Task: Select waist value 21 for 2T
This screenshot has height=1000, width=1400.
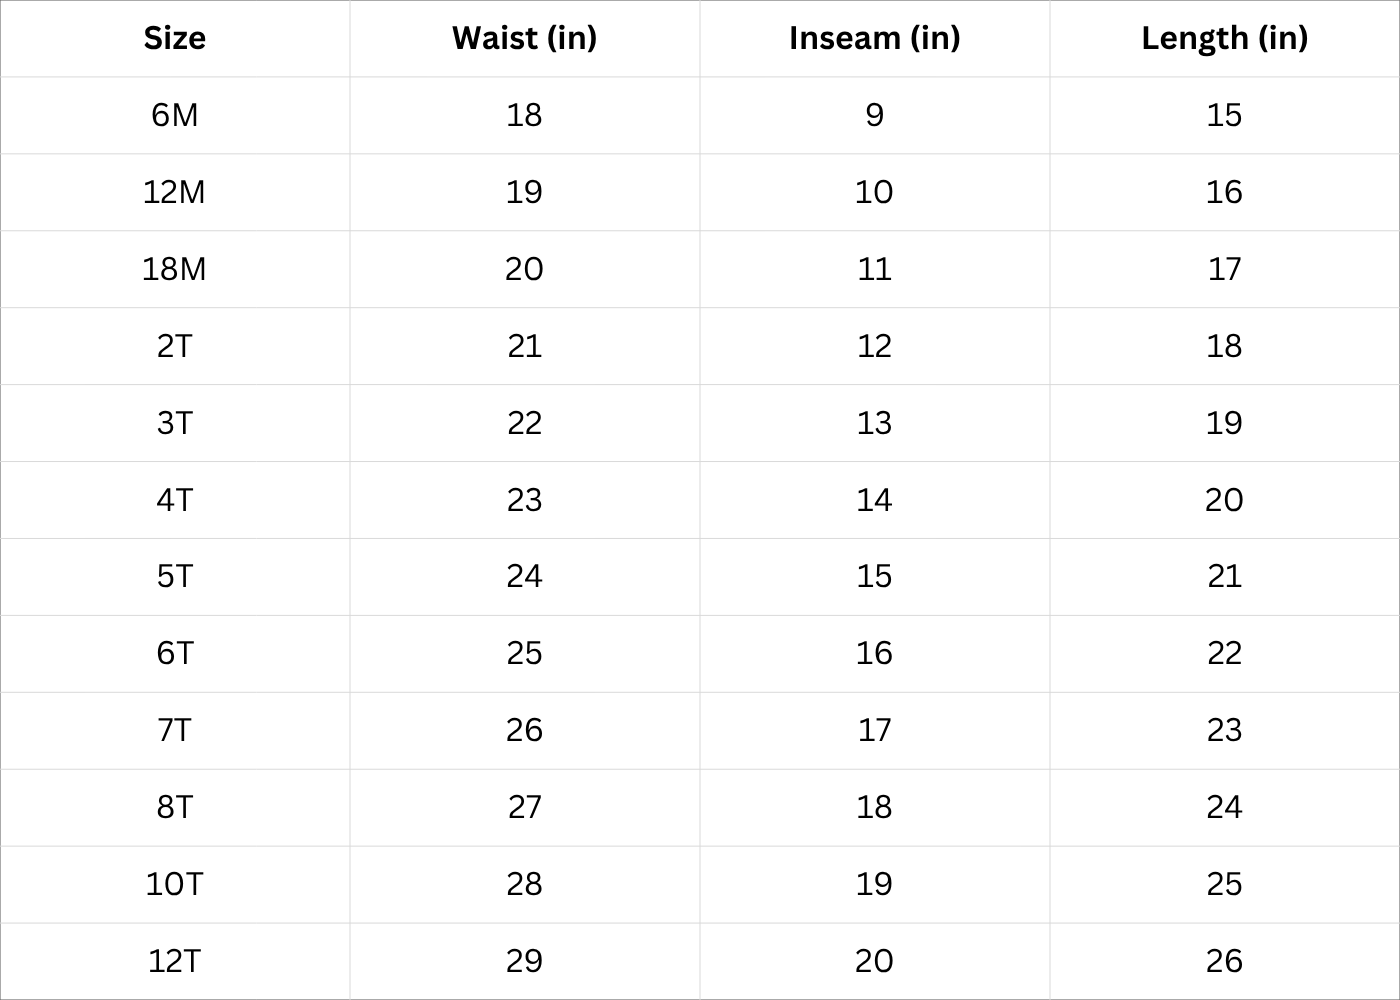Action: pos(524,346)
